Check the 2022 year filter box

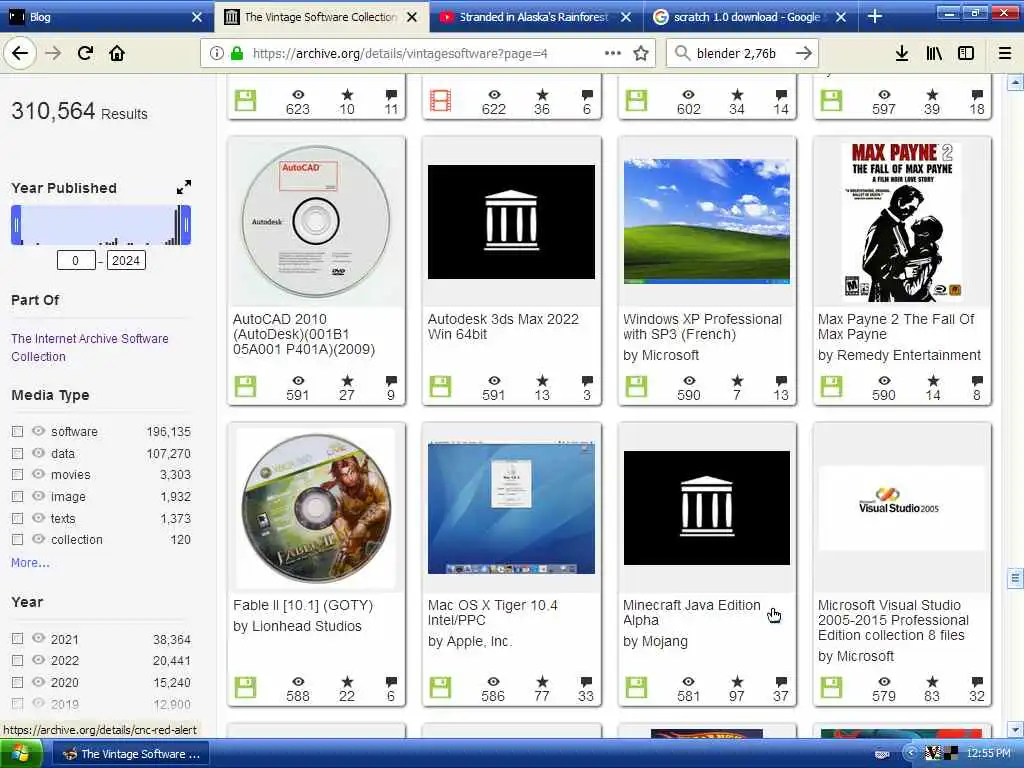click(x=18, y=660)
